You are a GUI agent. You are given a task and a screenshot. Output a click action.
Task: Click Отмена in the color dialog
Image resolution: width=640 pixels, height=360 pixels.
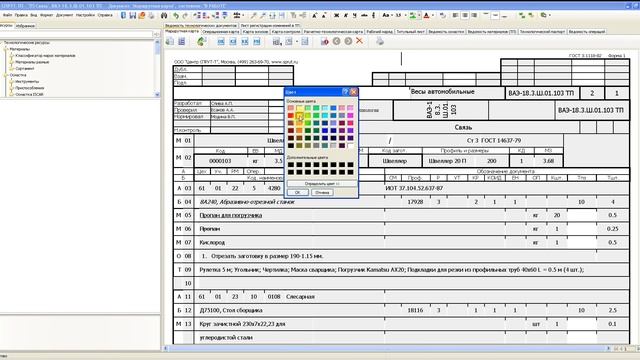(322, 192)
